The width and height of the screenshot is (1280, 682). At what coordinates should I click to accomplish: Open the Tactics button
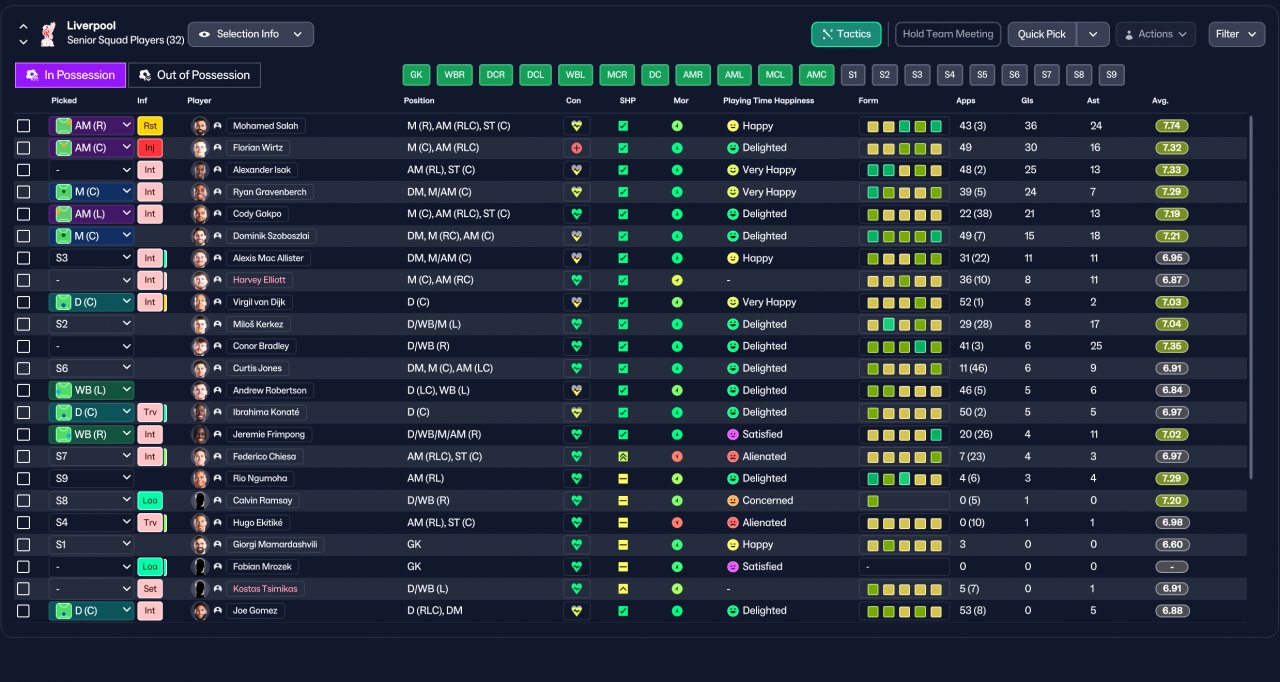coord(846,34)
